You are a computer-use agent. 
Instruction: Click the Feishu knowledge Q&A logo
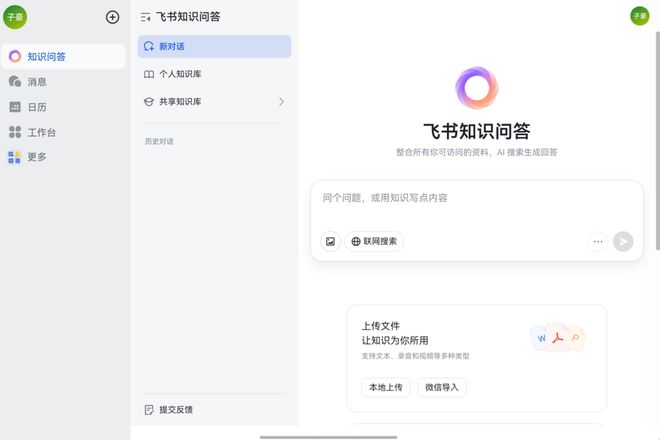(476, 89)
